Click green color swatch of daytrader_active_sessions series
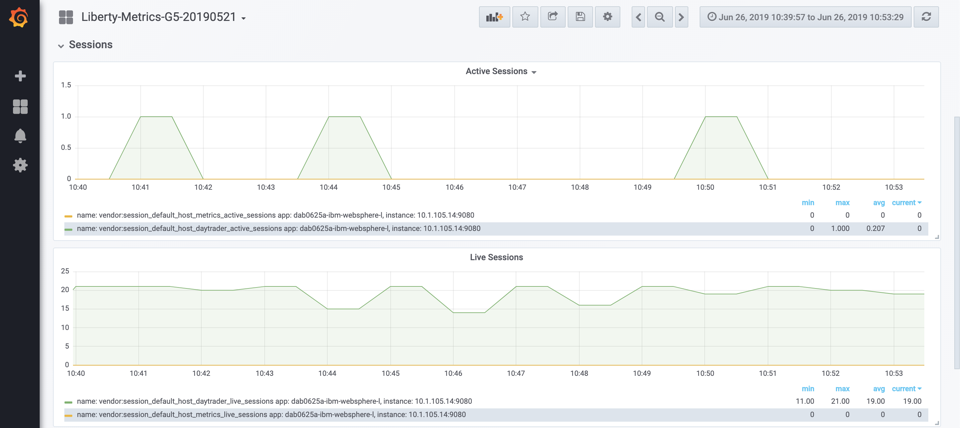 tap(69, 230)
